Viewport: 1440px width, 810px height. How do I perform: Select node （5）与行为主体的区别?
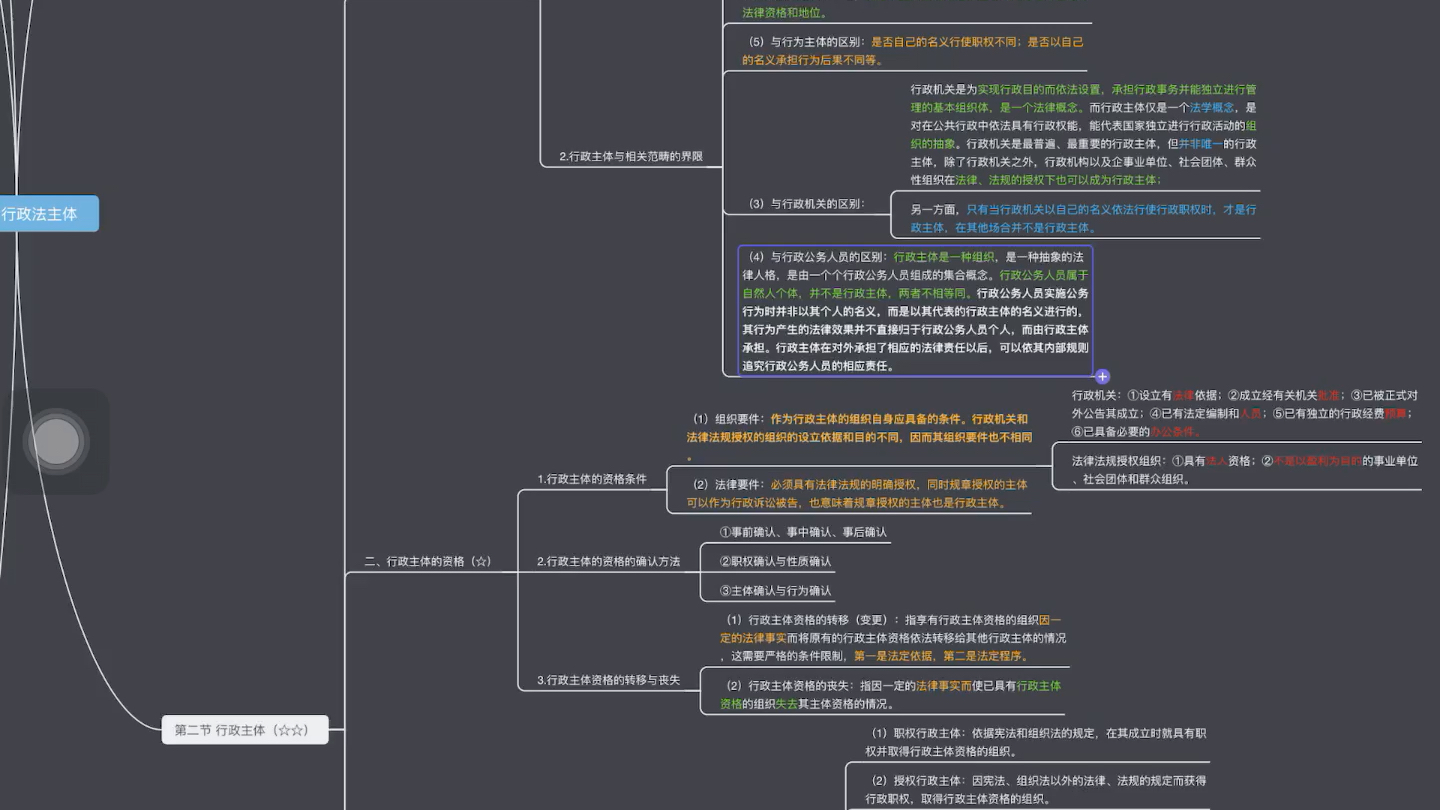point(913,51)
